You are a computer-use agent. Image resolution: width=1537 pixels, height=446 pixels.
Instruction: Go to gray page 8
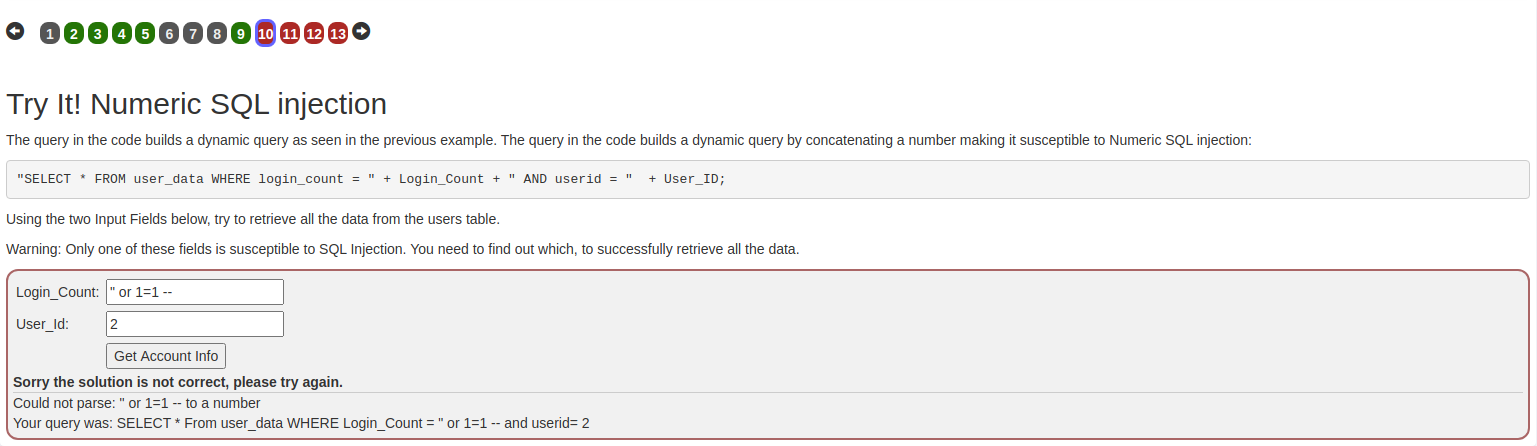tap(217, 34)
